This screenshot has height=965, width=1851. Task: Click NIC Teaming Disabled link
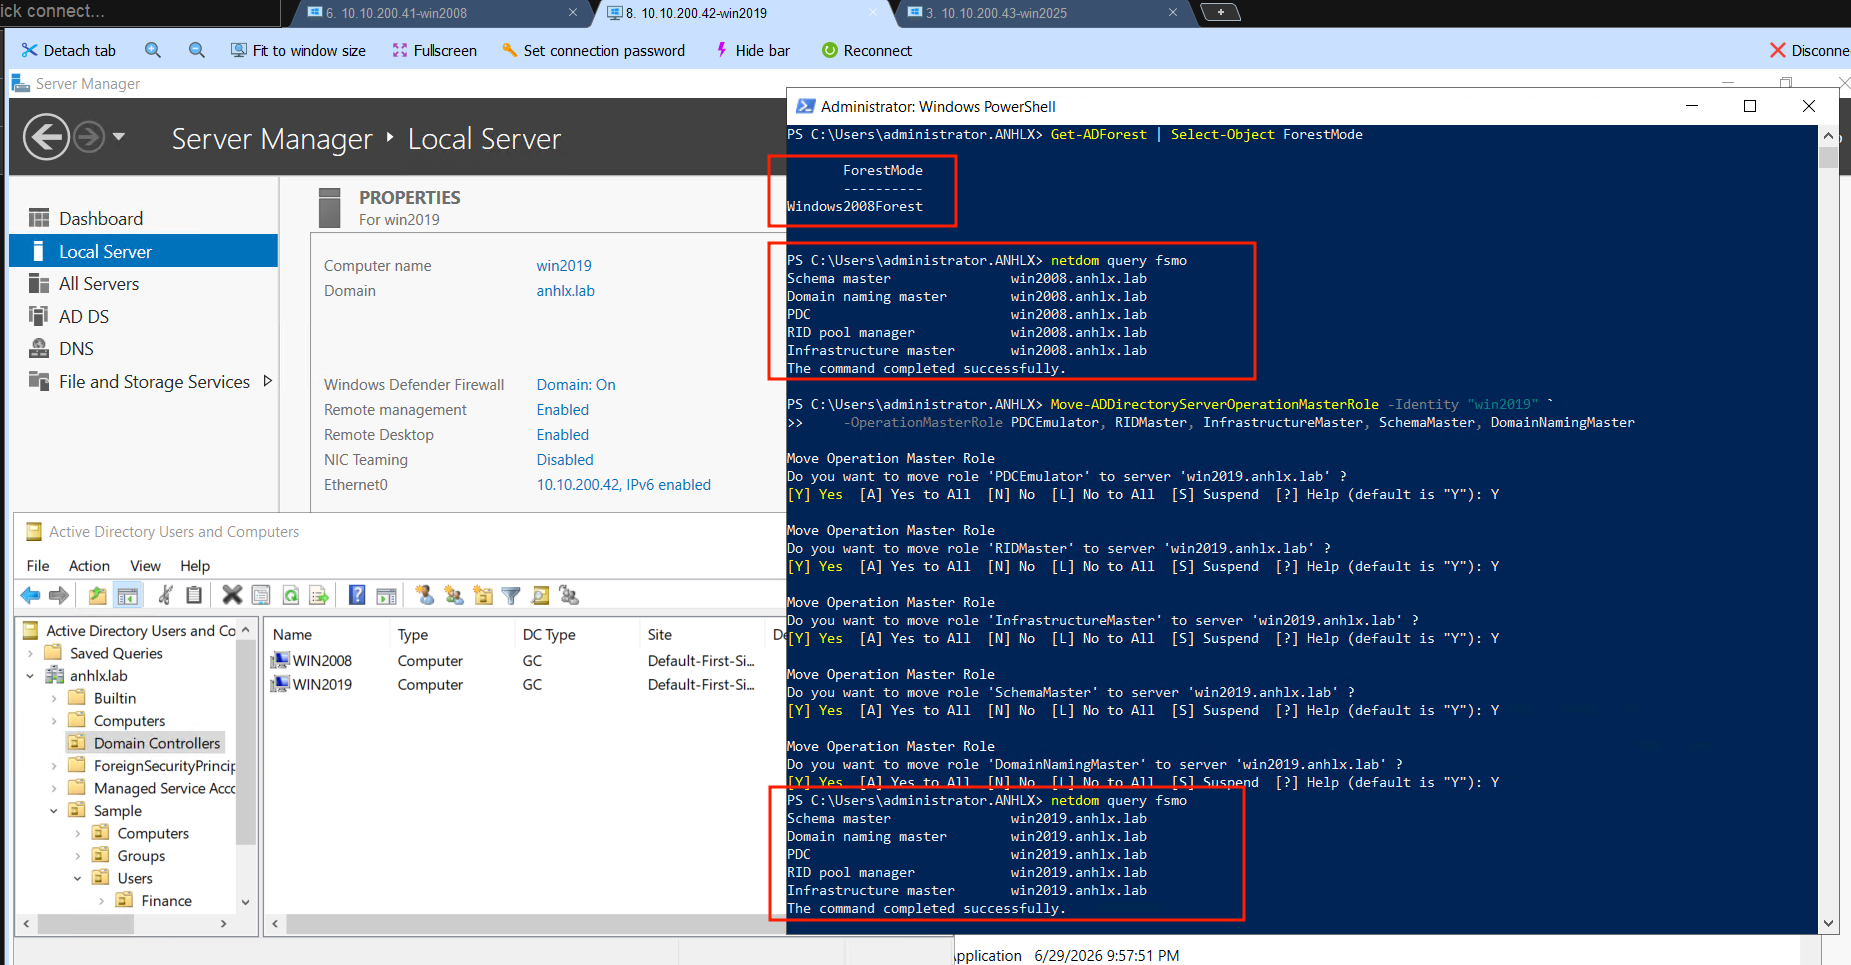click(565, 460)
